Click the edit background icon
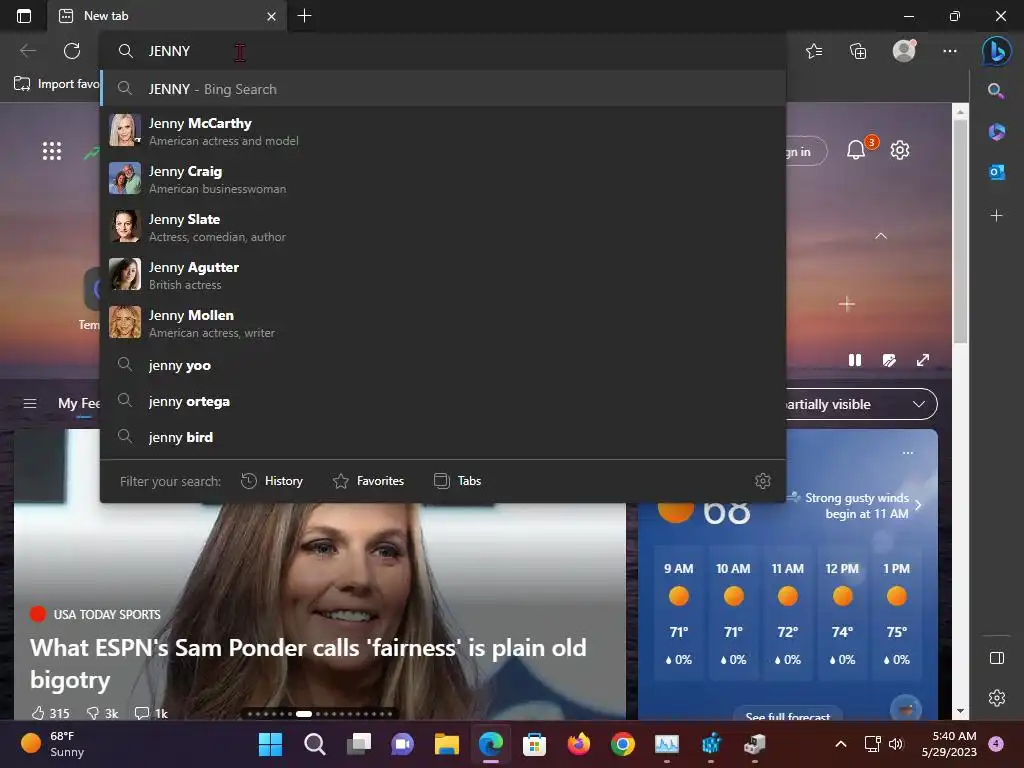 point(889,360)
